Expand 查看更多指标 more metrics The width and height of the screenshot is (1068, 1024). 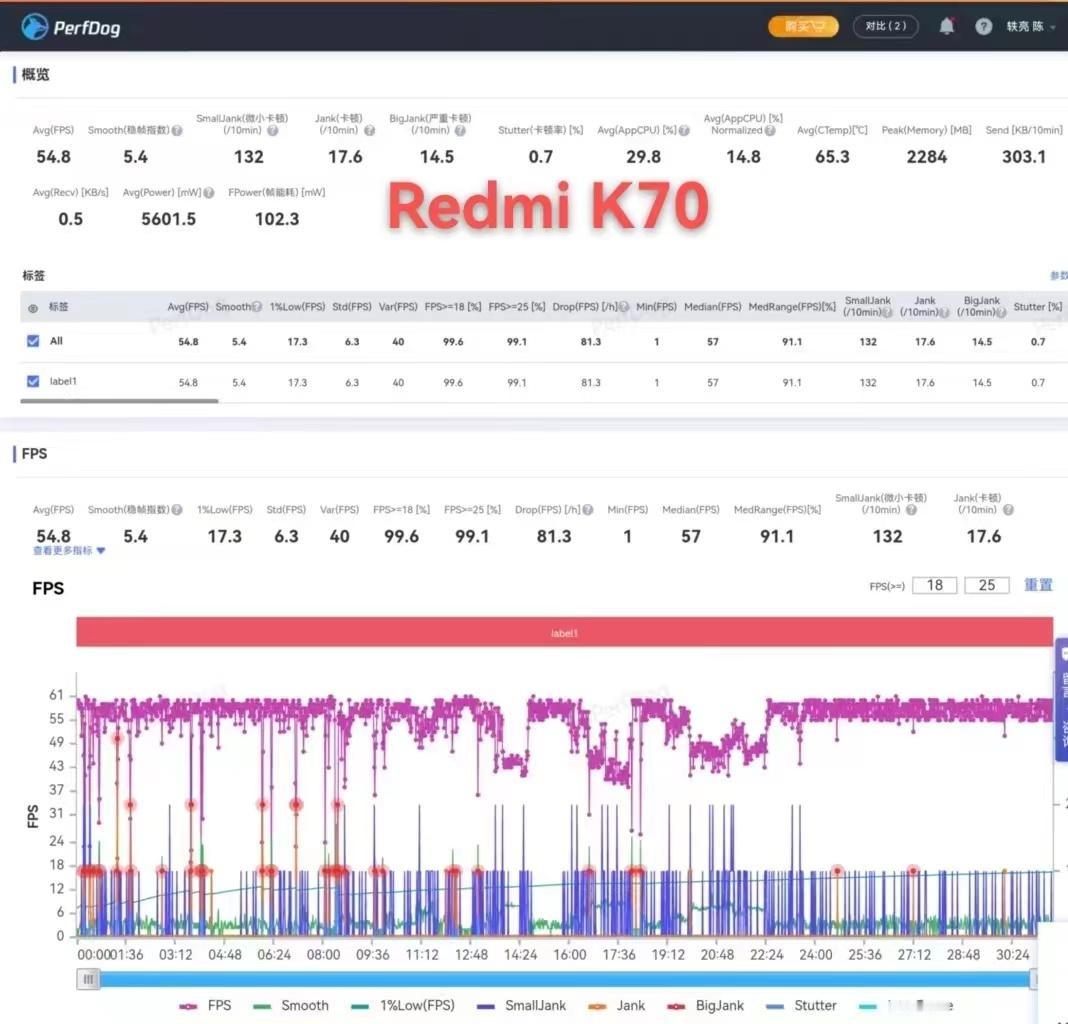[69, 550]
